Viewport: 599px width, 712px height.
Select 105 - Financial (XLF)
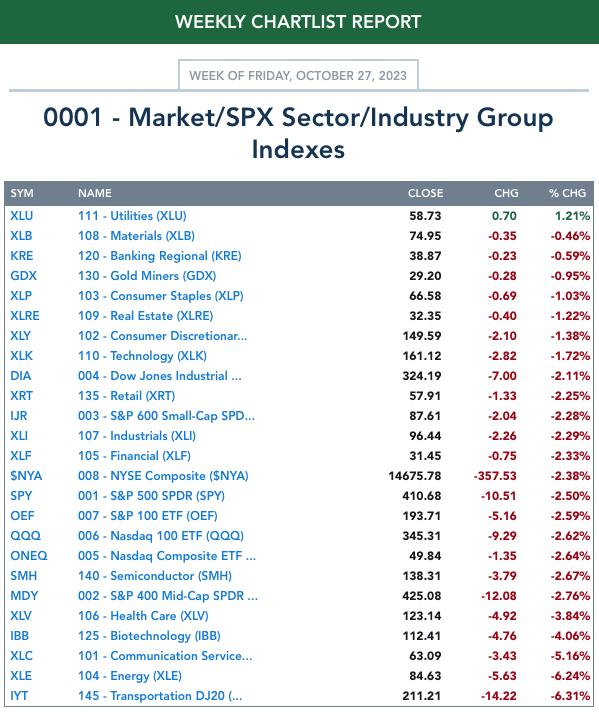[134, 455]
